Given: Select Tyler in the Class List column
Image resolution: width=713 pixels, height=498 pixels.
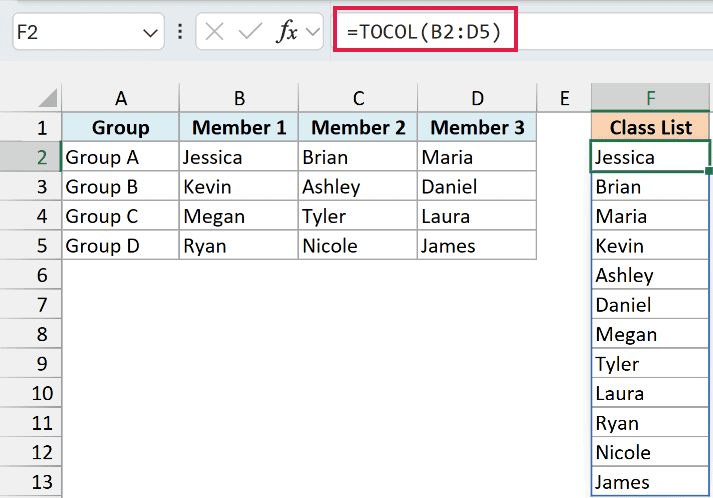Looking at the screenshot, I should coord(650,363).
